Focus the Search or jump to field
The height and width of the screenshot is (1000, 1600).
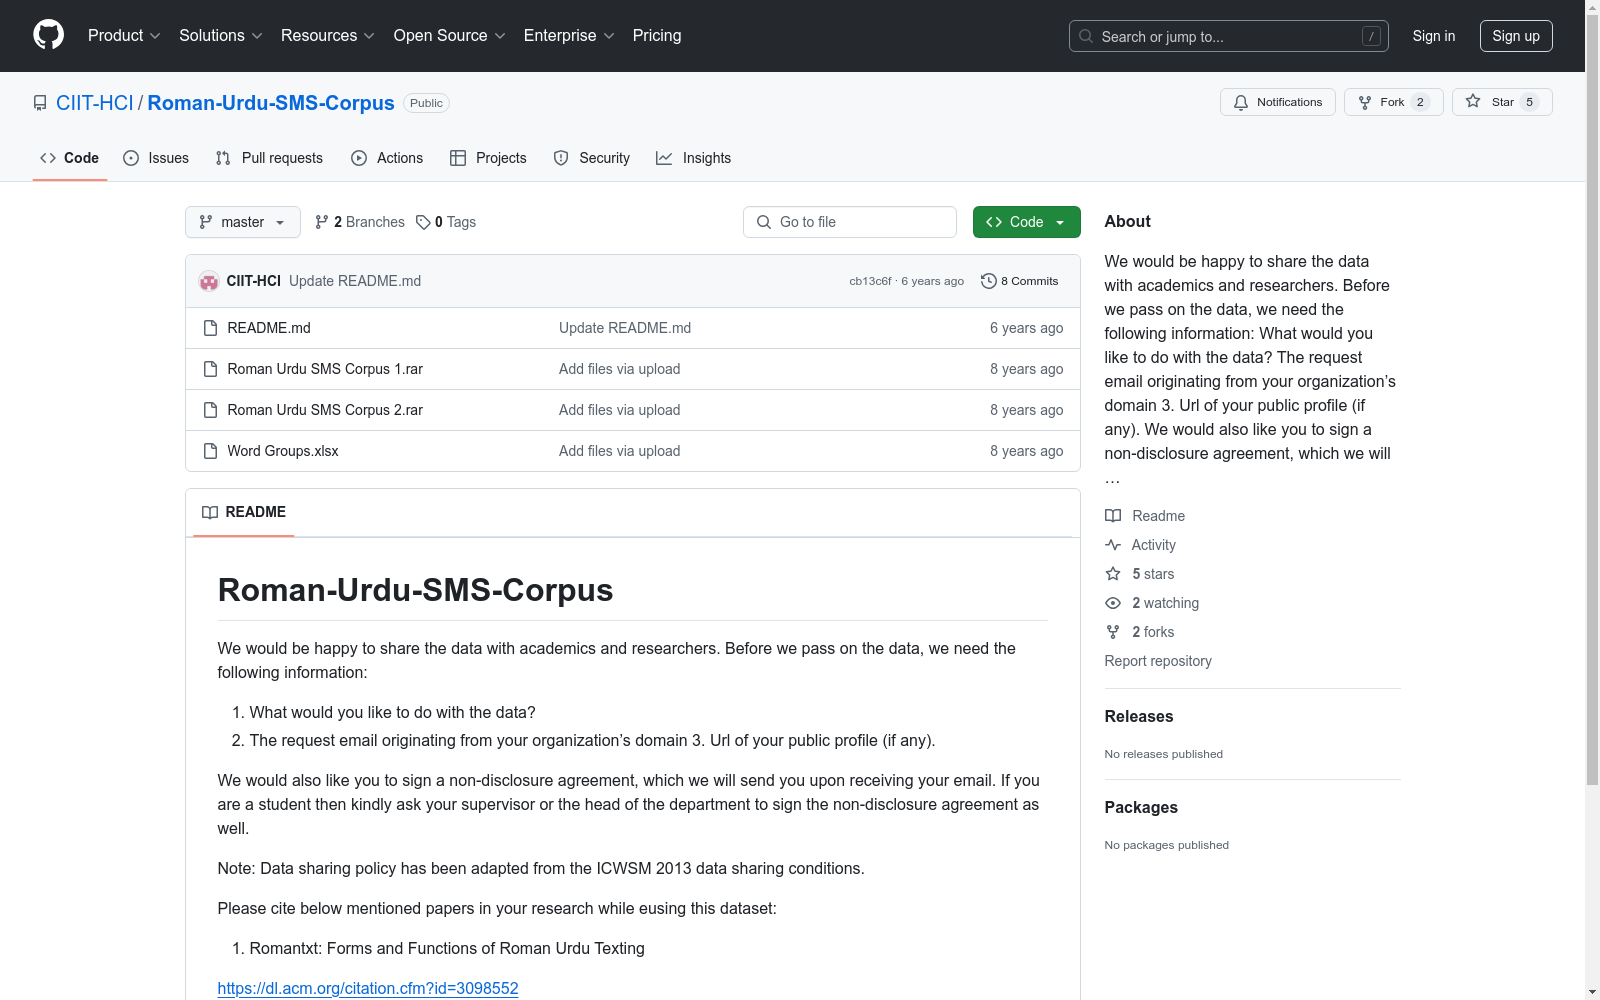click(1229, 36)
